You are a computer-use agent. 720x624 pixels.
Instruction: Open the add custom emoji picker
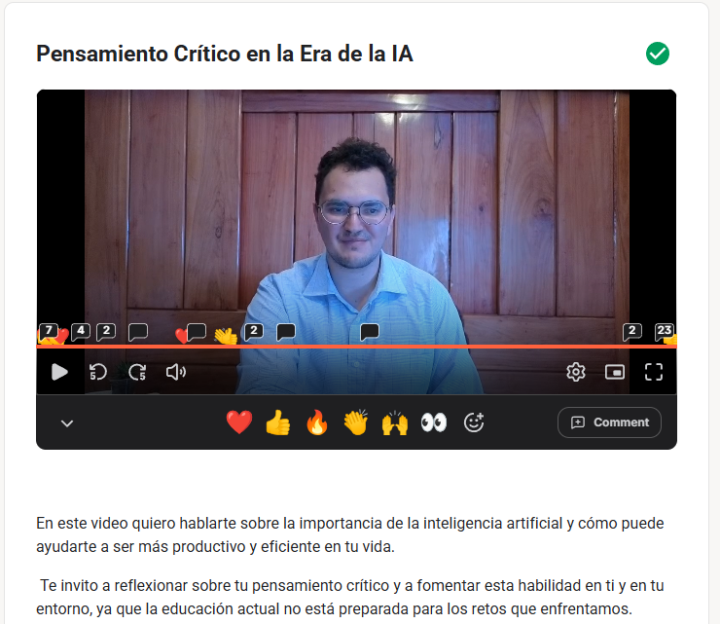click(x=473, y=422)
